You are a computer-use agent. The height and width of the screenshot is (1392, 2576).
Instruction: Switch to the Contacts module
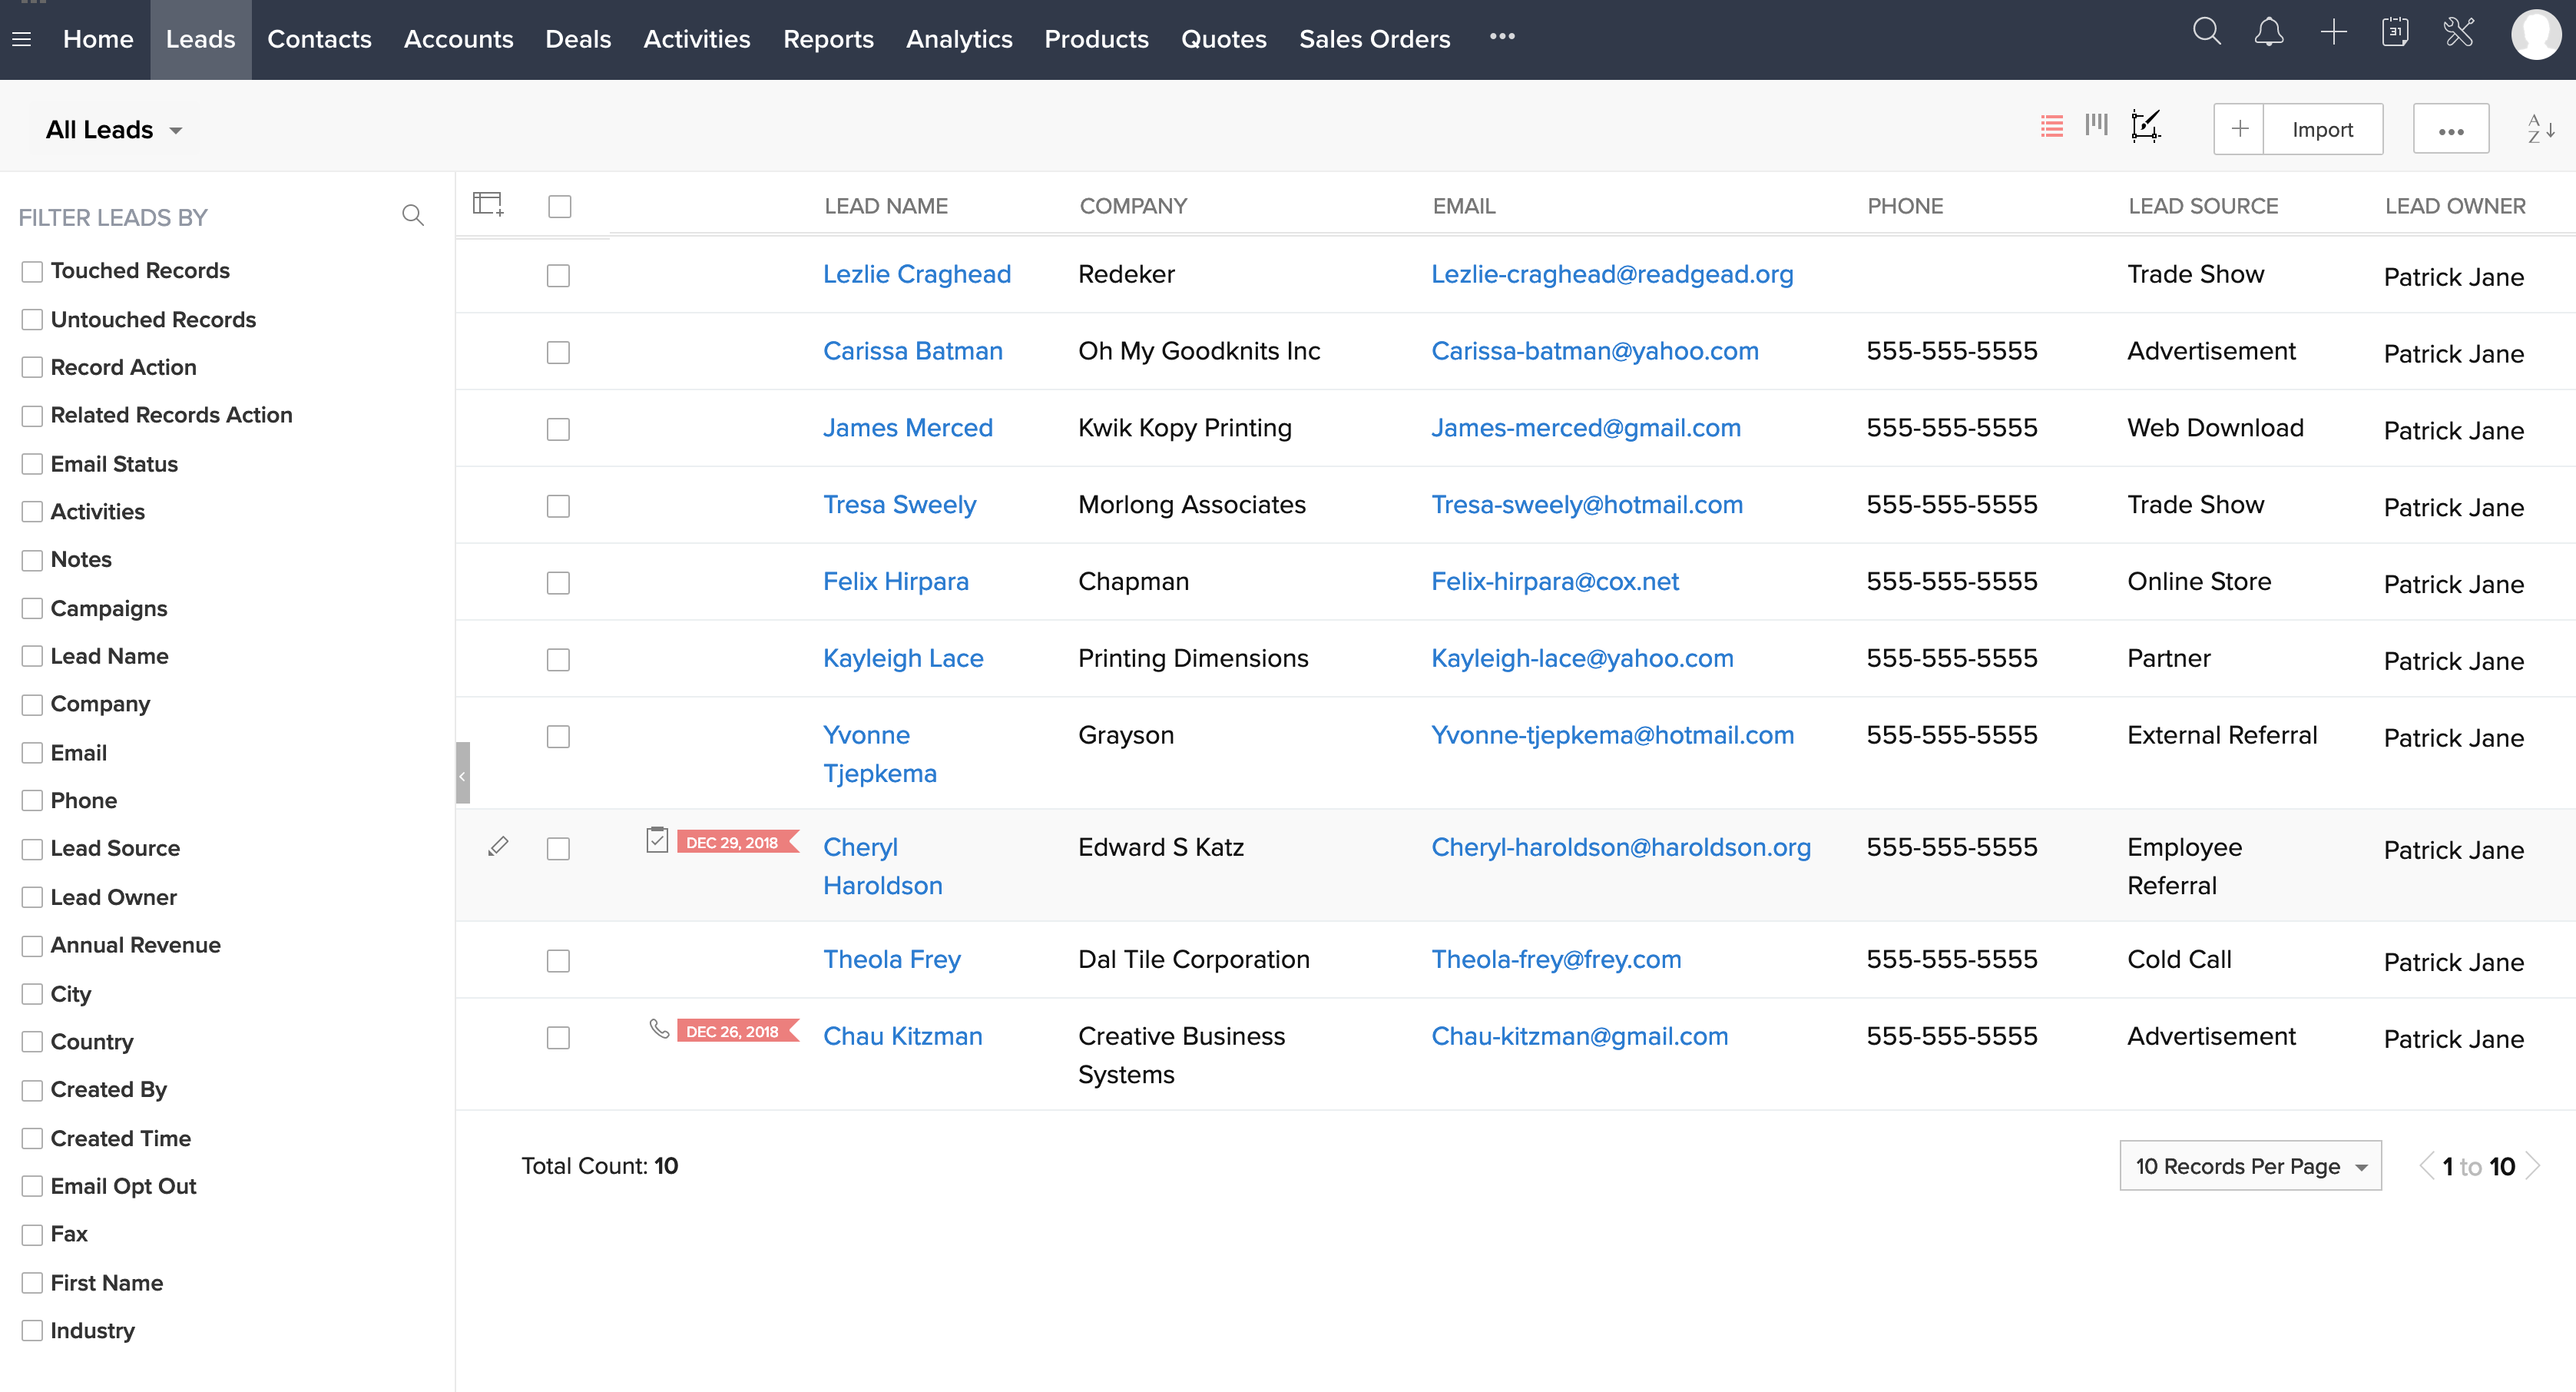[319, 39]
